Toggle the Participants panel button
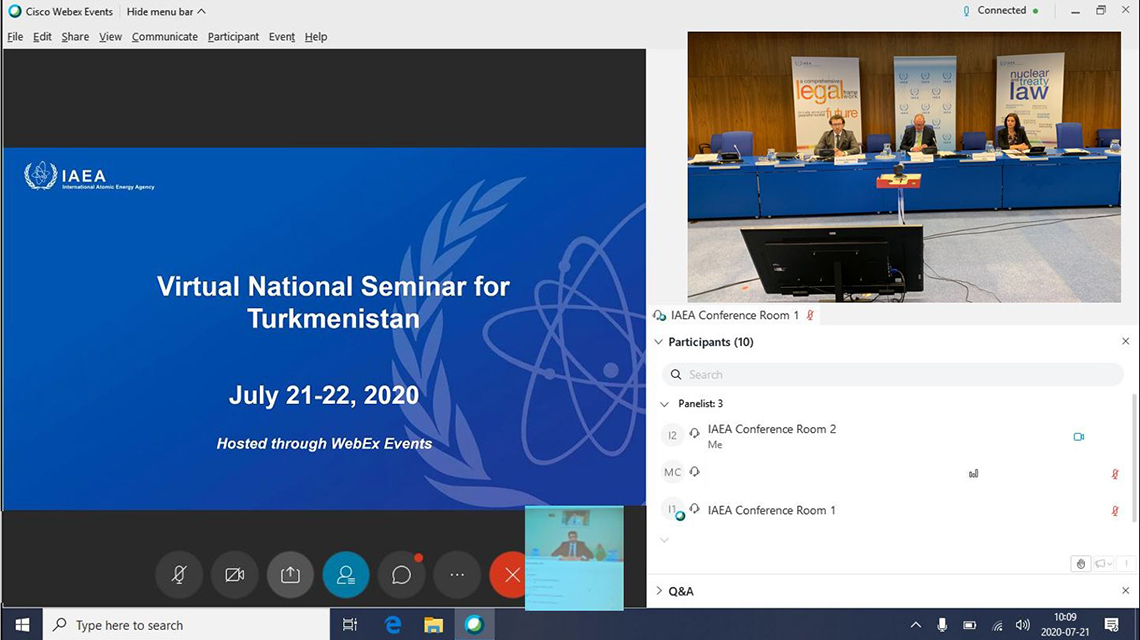1140x640 pixels. tap(346, 575)
